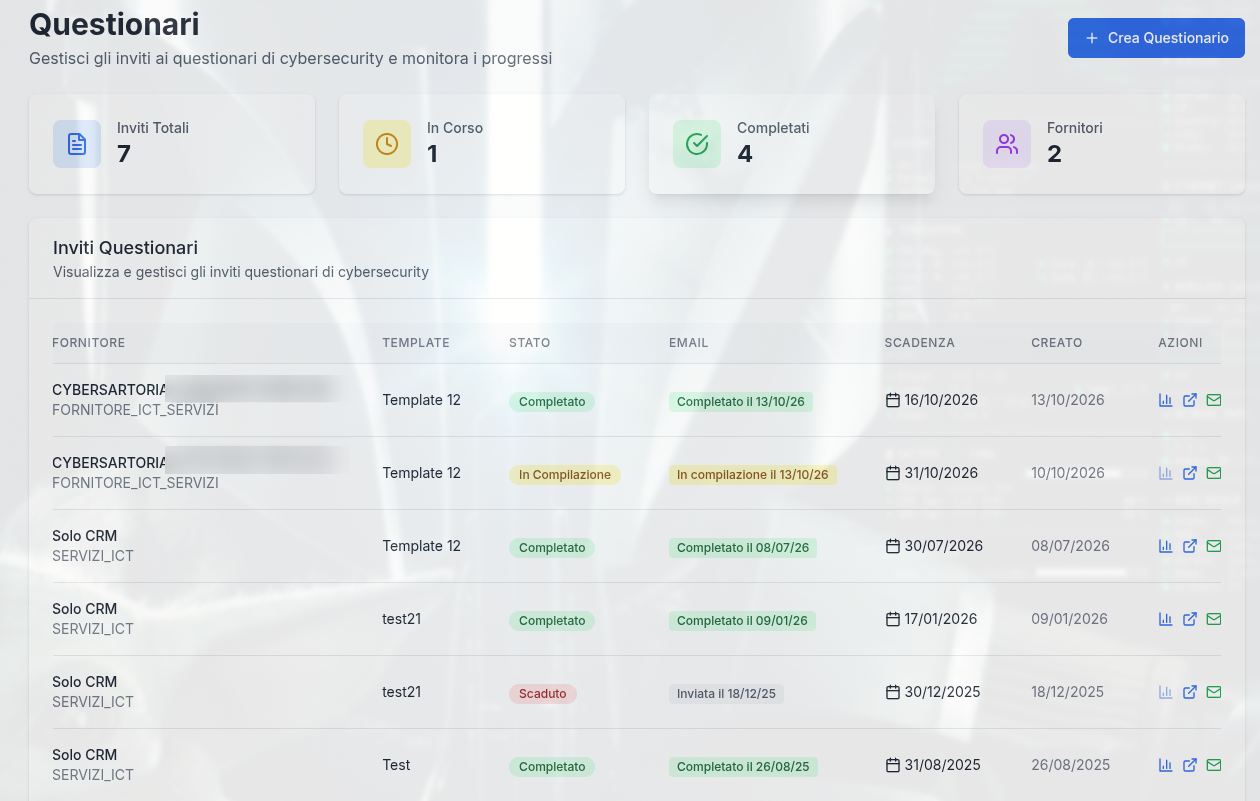1260x801 pixels.
Task: Click 'Completato il 13/10/26' email badge
Action: pyautogui.click(x=741, y=402)
